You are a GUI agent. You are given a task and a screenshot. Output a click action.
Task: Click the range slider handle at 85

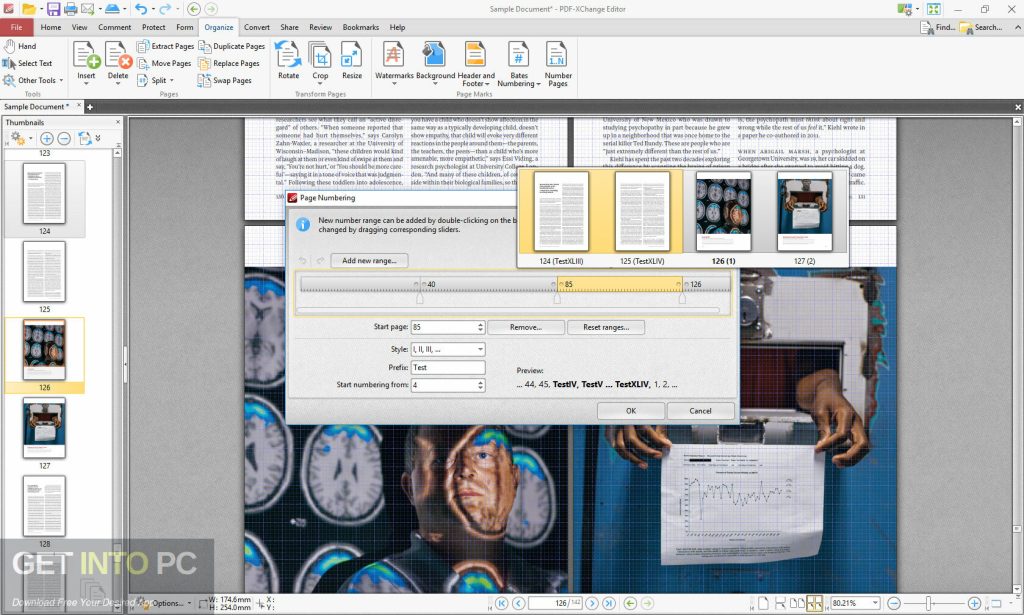point(556,298)
